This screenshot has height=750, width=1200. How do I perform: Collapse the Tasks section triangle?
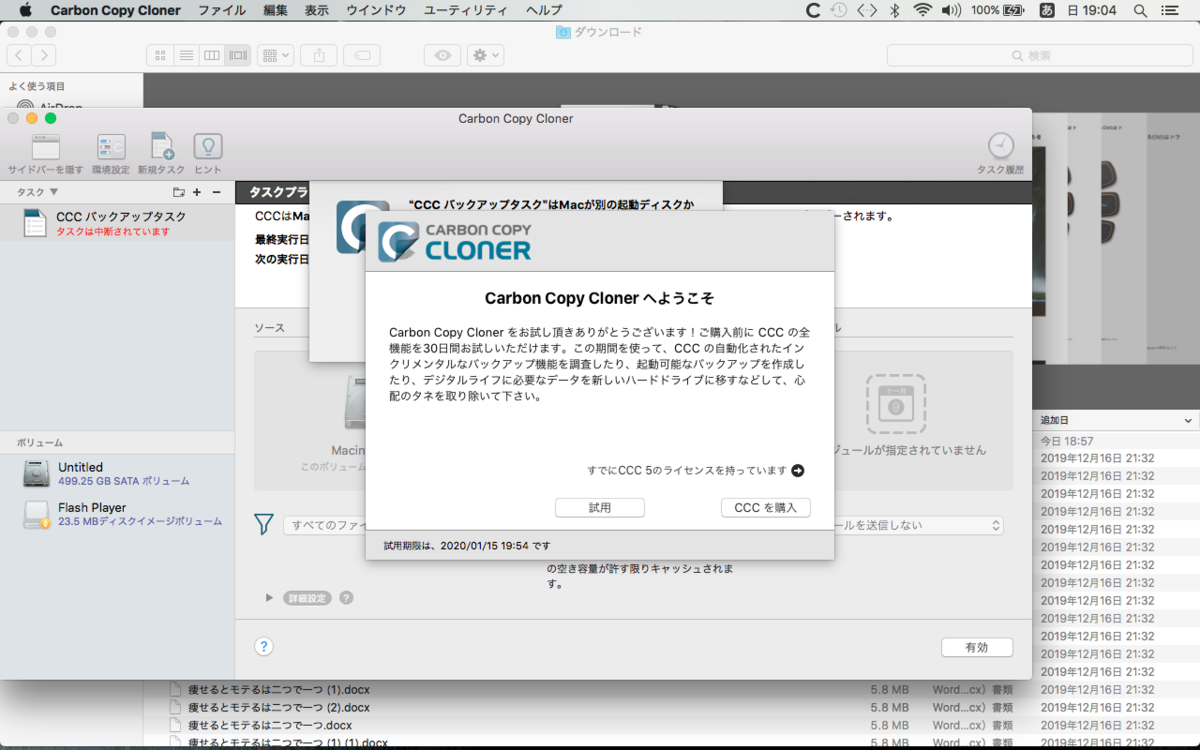(x=53, y=192)
